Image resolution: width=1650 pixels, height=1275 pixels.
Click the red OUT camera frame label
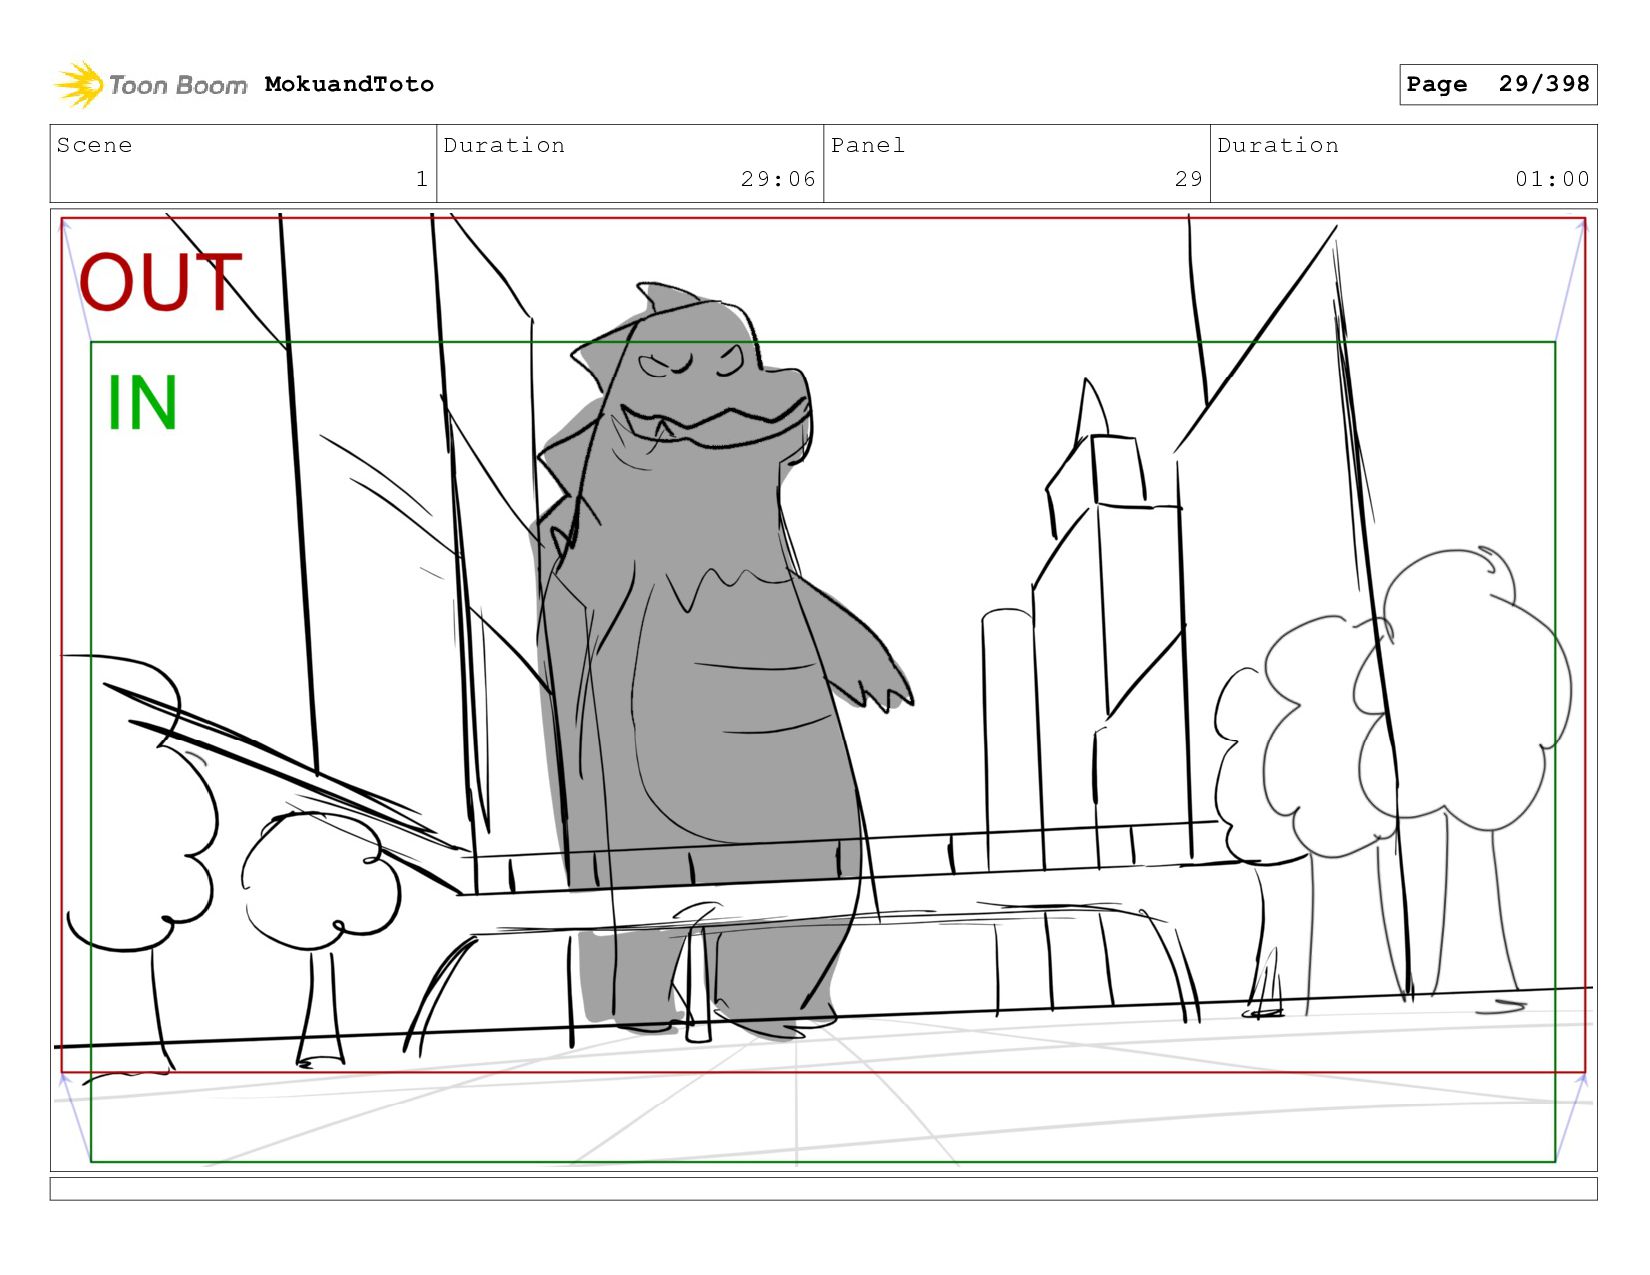click(x=160, y=282)
